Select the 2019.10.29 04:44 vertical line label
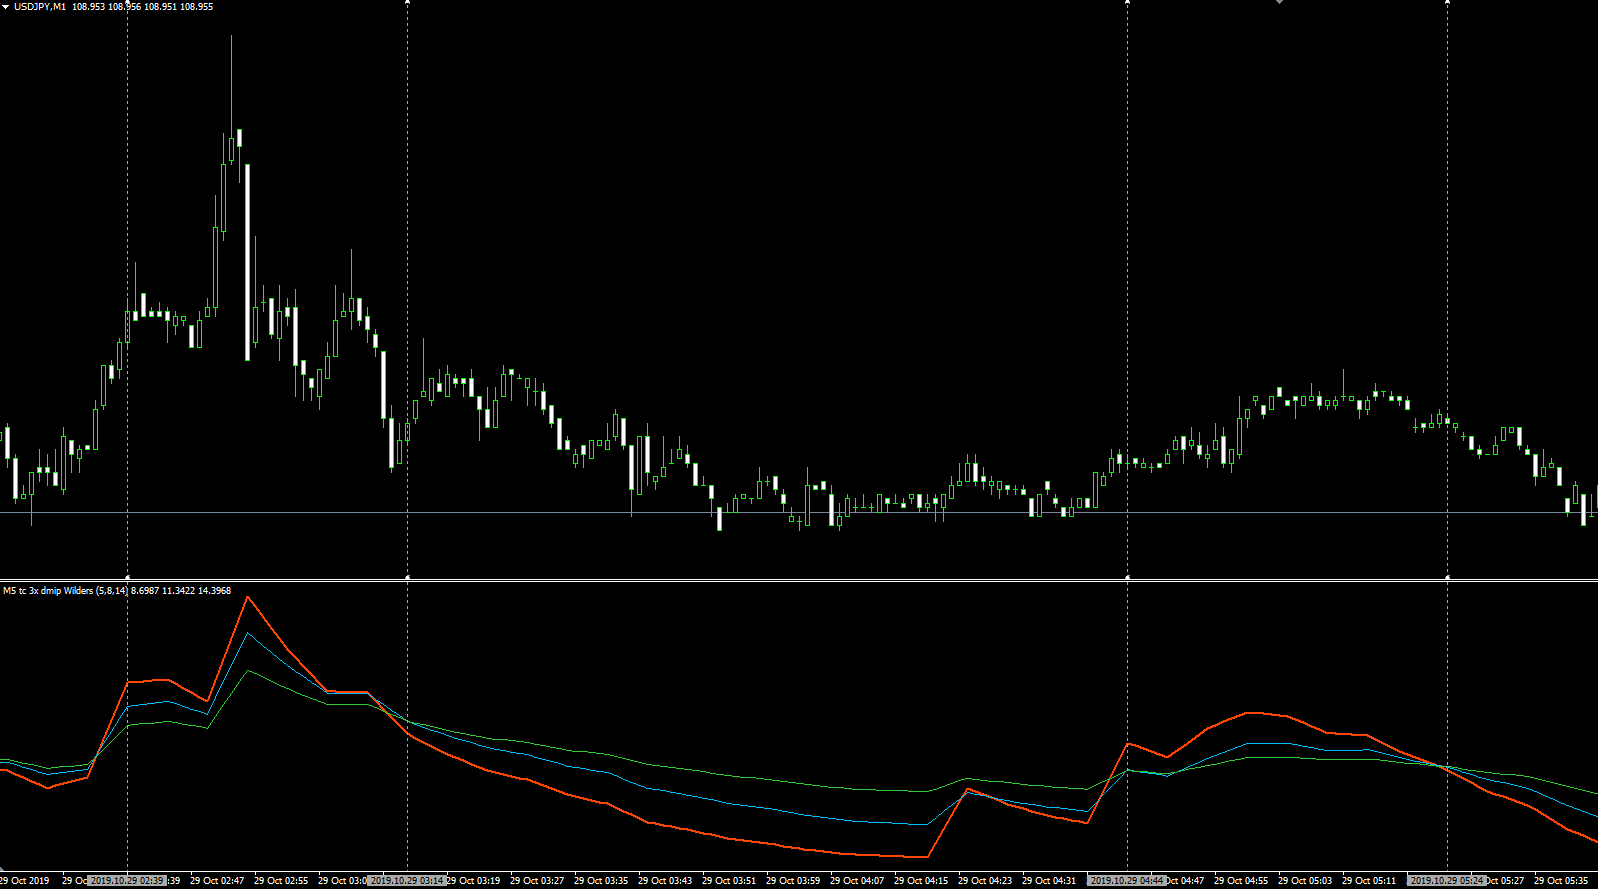 (1127, 881)
